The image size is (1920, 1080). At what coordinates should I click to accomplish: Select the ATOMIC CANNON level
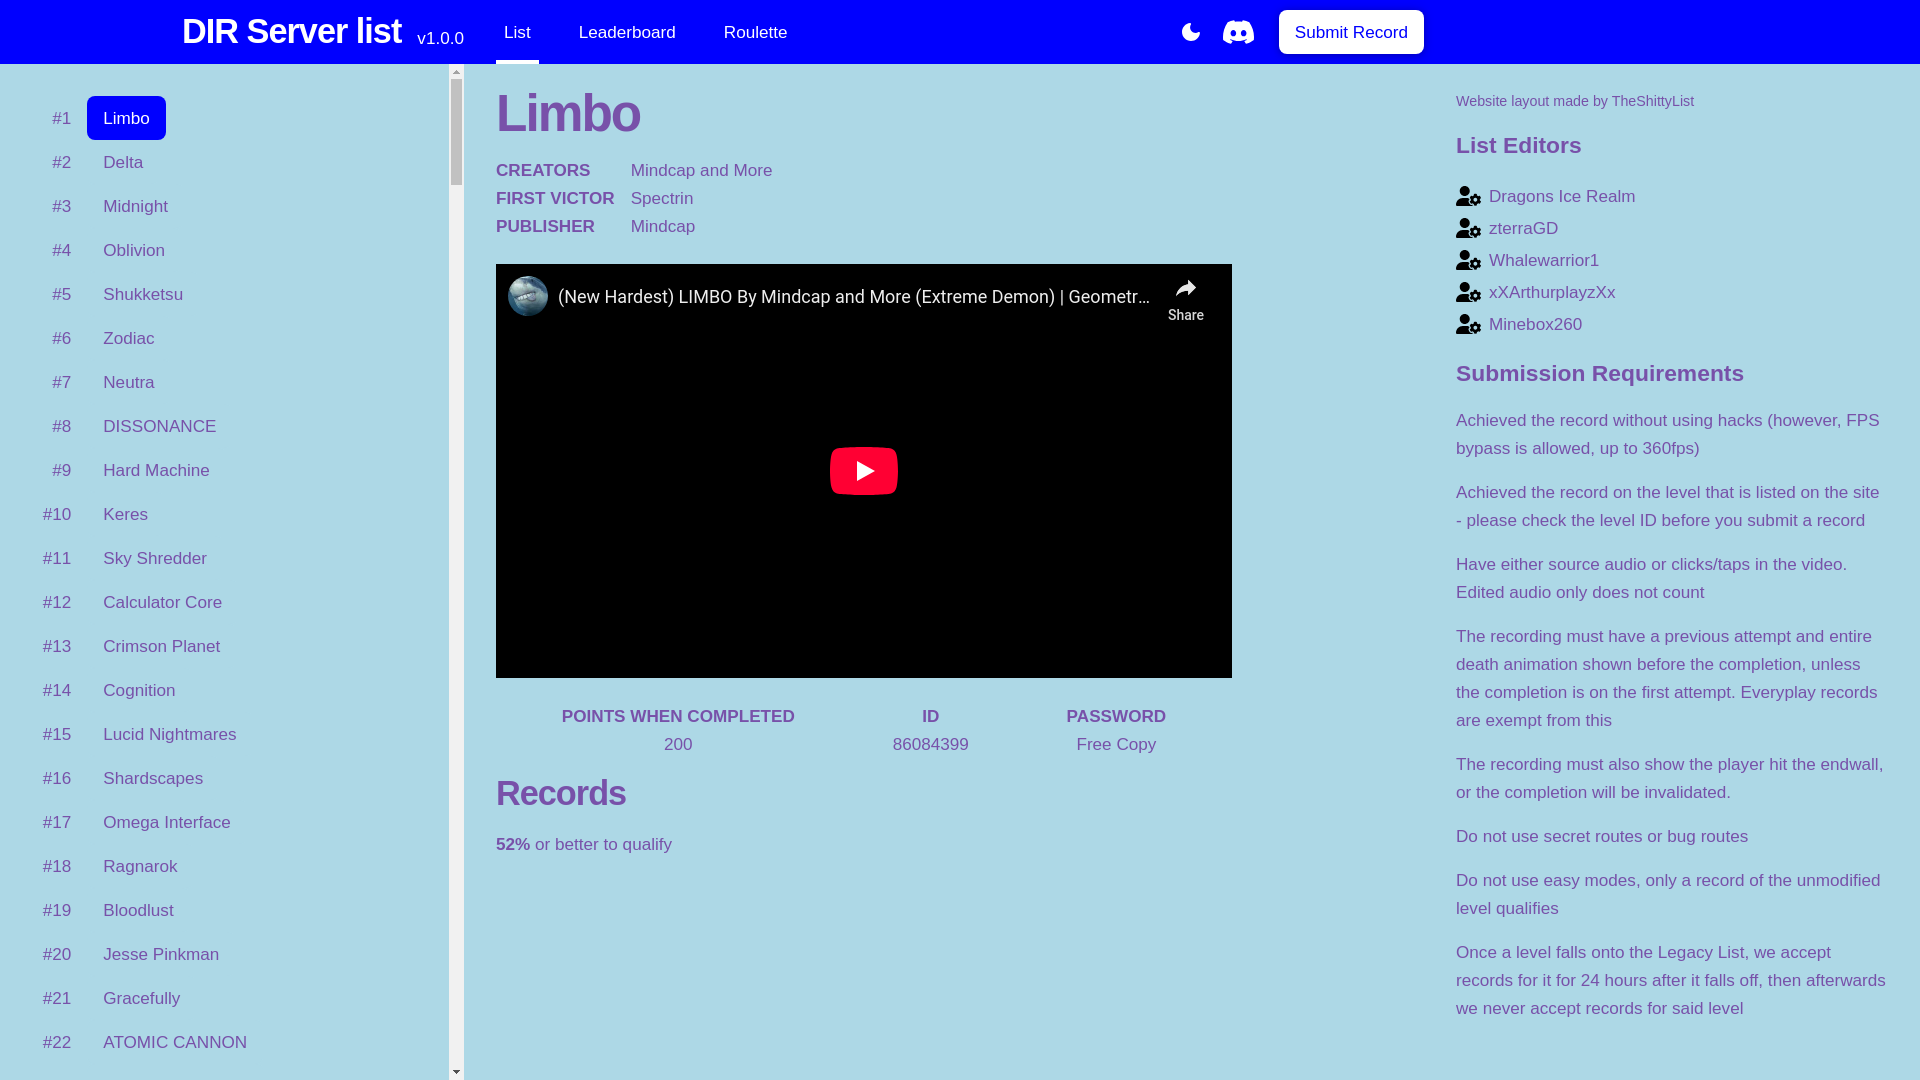pos(175,1042)
